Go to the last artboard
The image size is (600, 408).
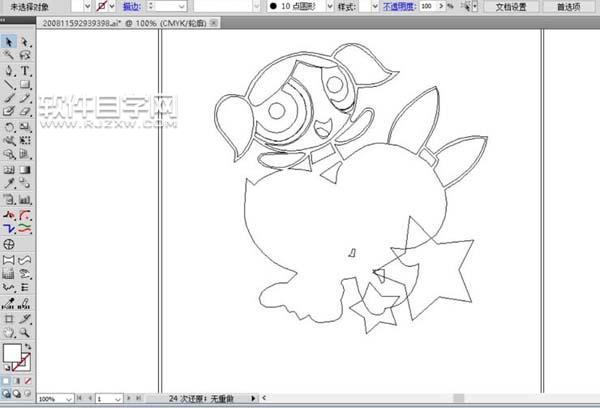[139, 398]
